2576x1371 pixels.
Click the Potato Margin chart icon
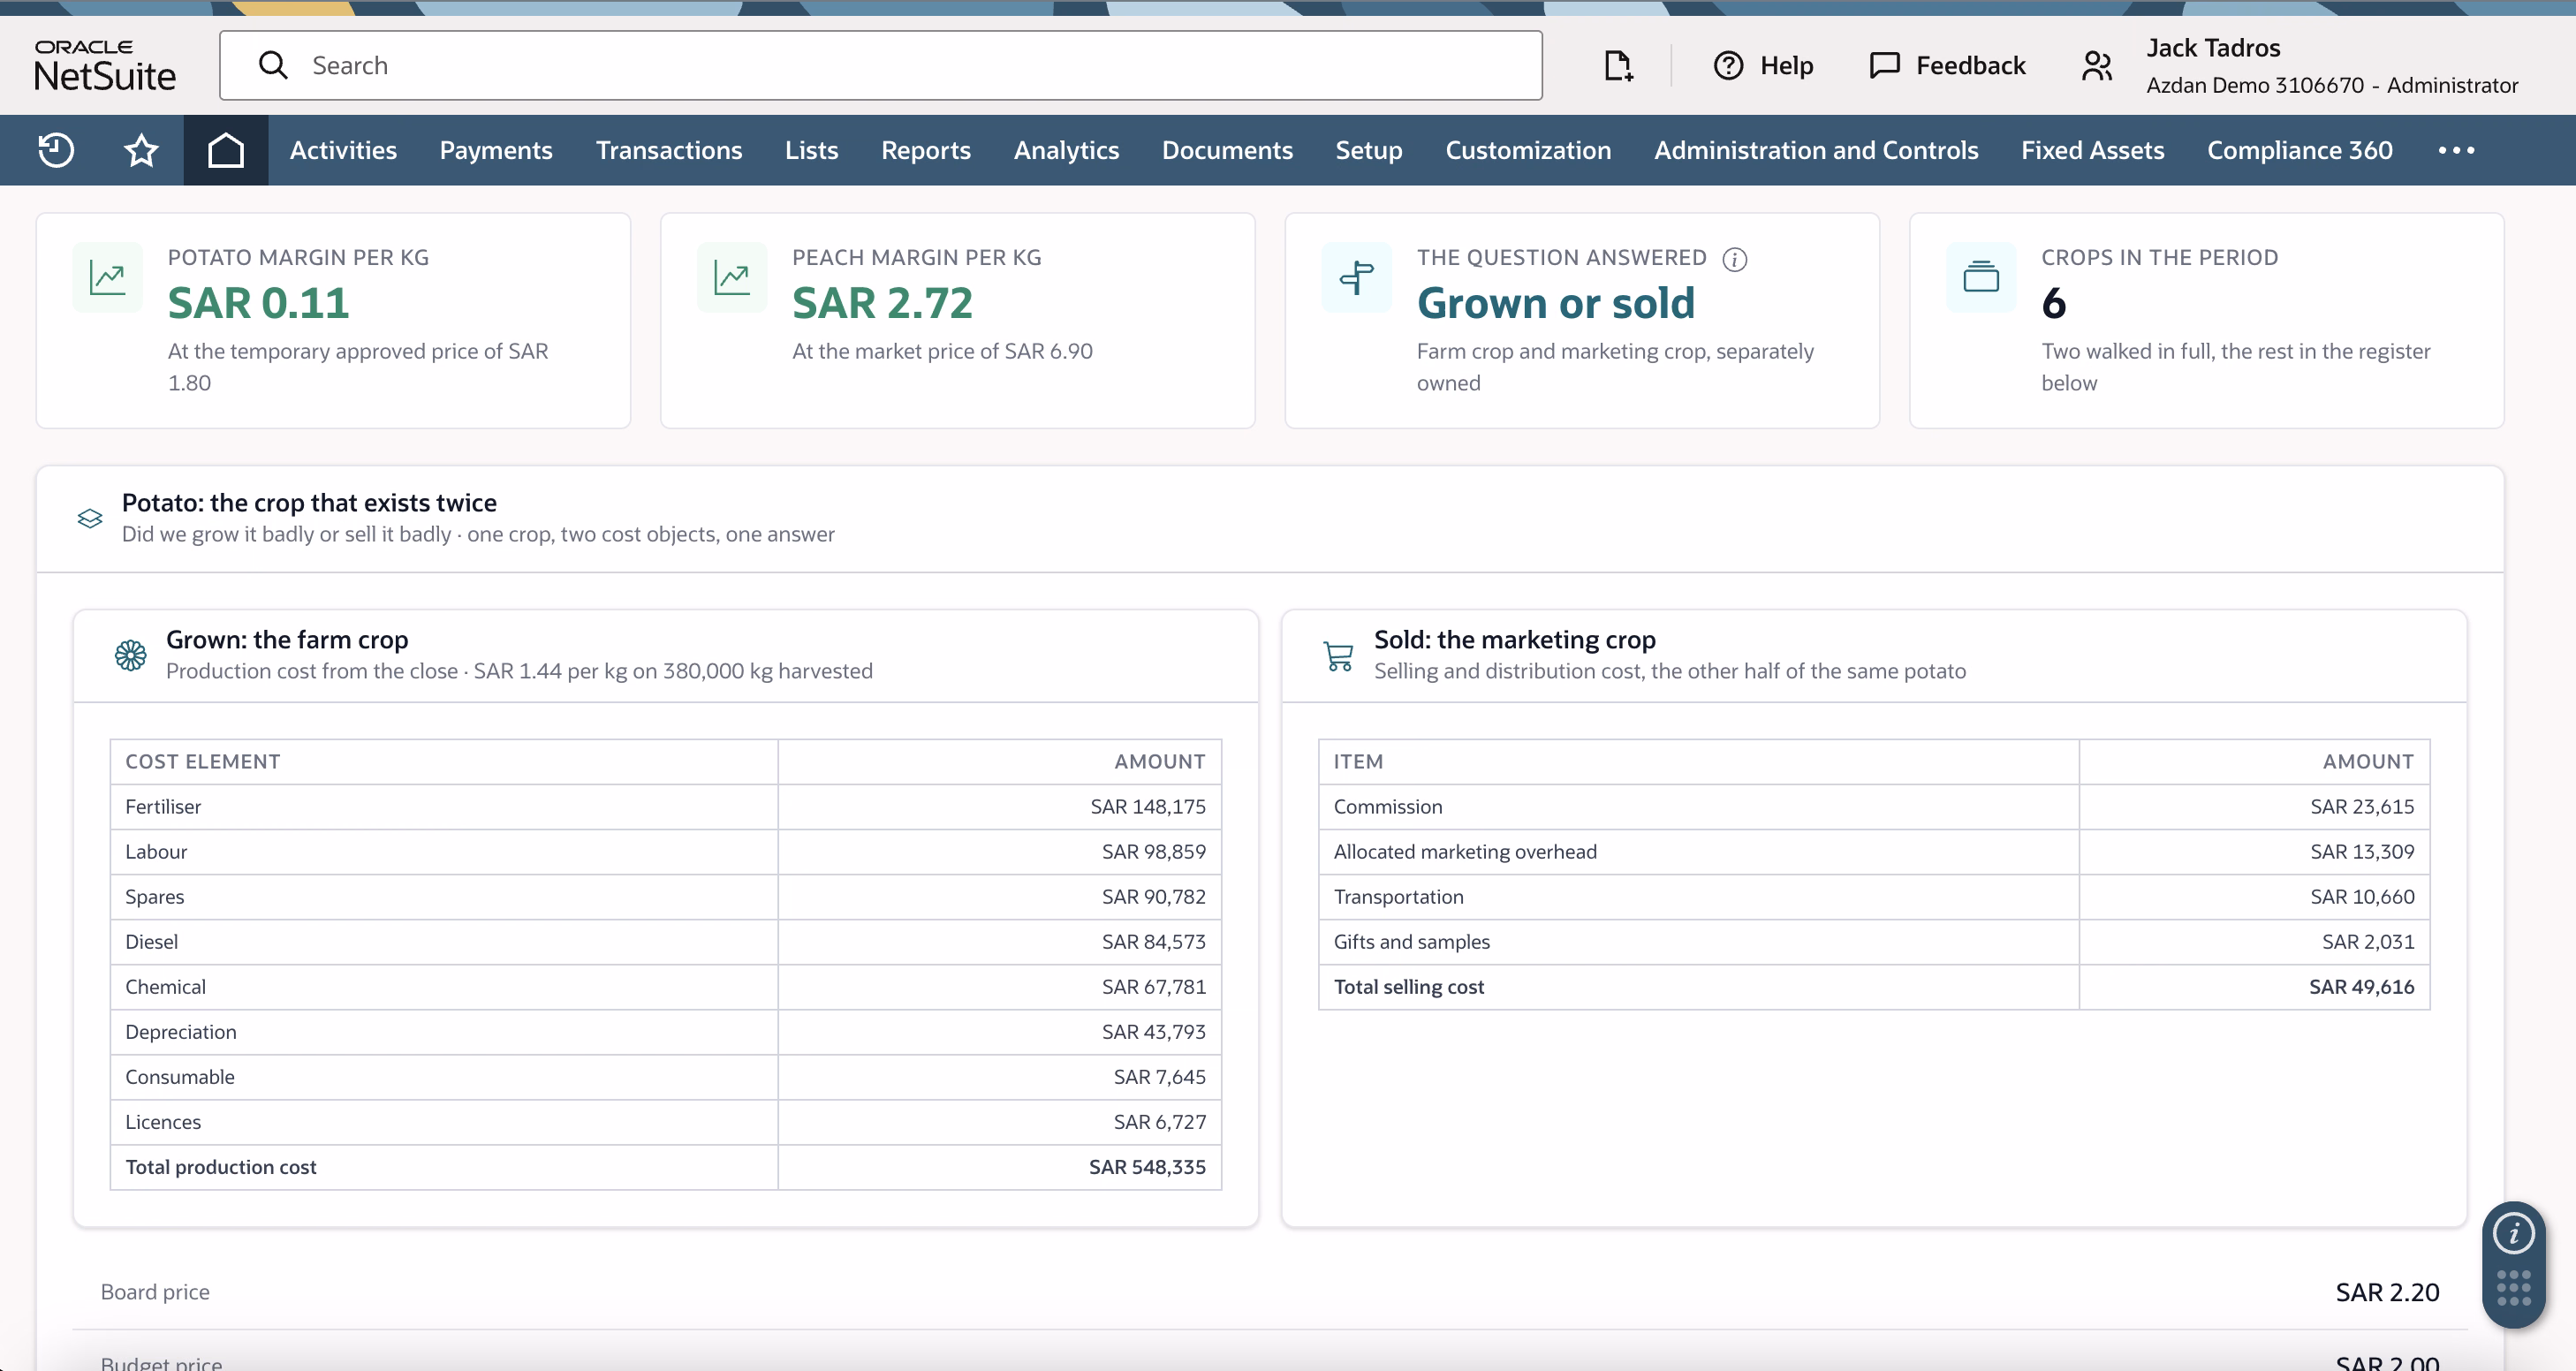[108, 277]
